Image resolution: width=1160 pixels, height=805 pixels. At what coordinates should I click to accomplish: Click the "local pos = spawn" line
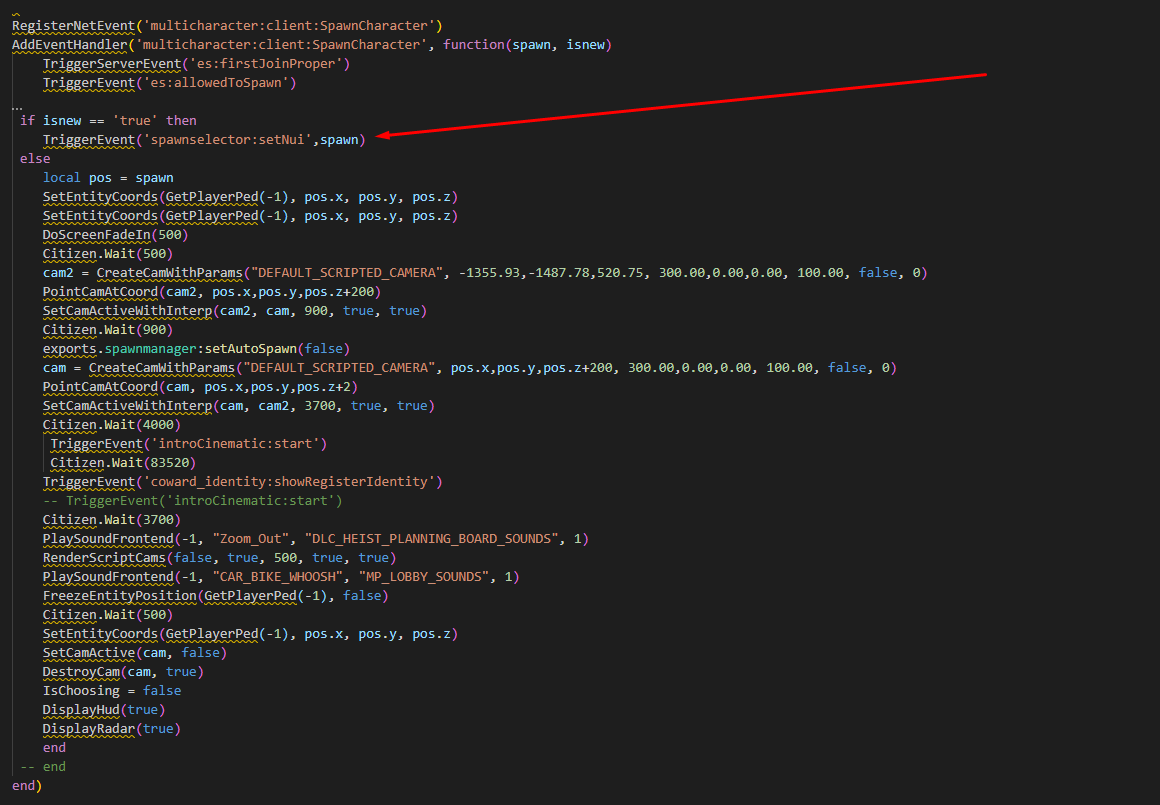(x=108, y=178)
